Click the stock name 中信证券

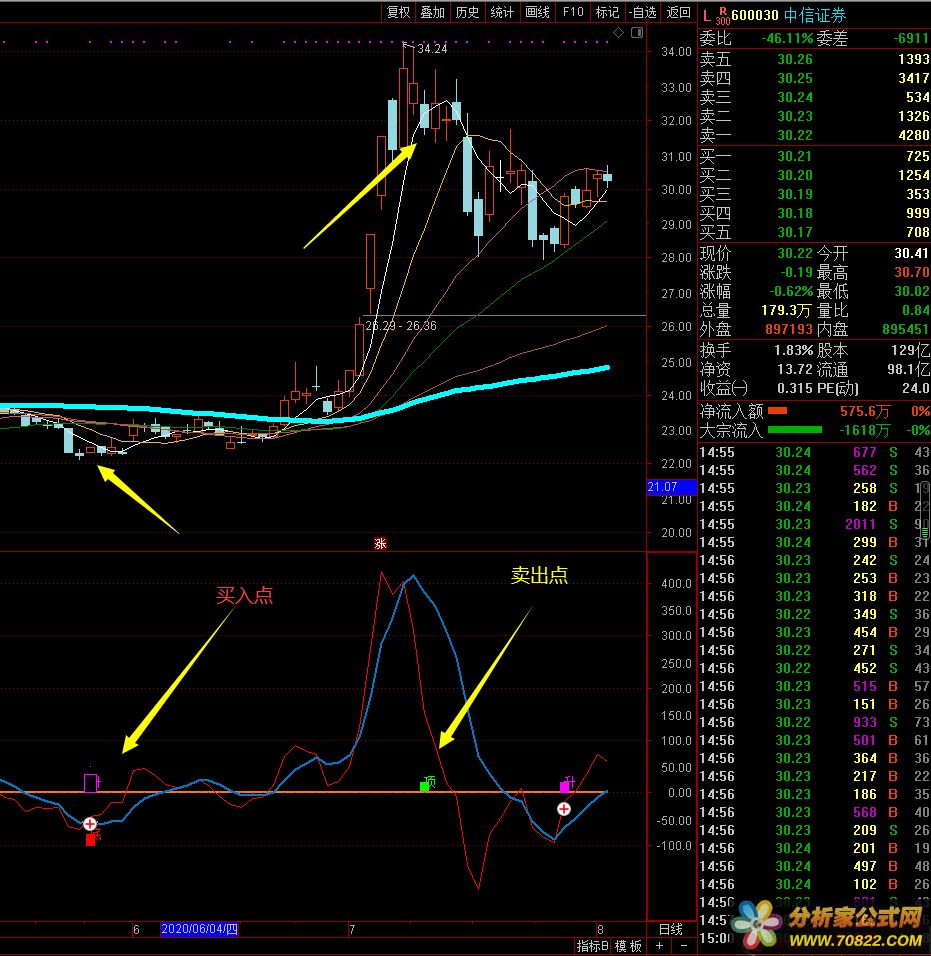815,15
